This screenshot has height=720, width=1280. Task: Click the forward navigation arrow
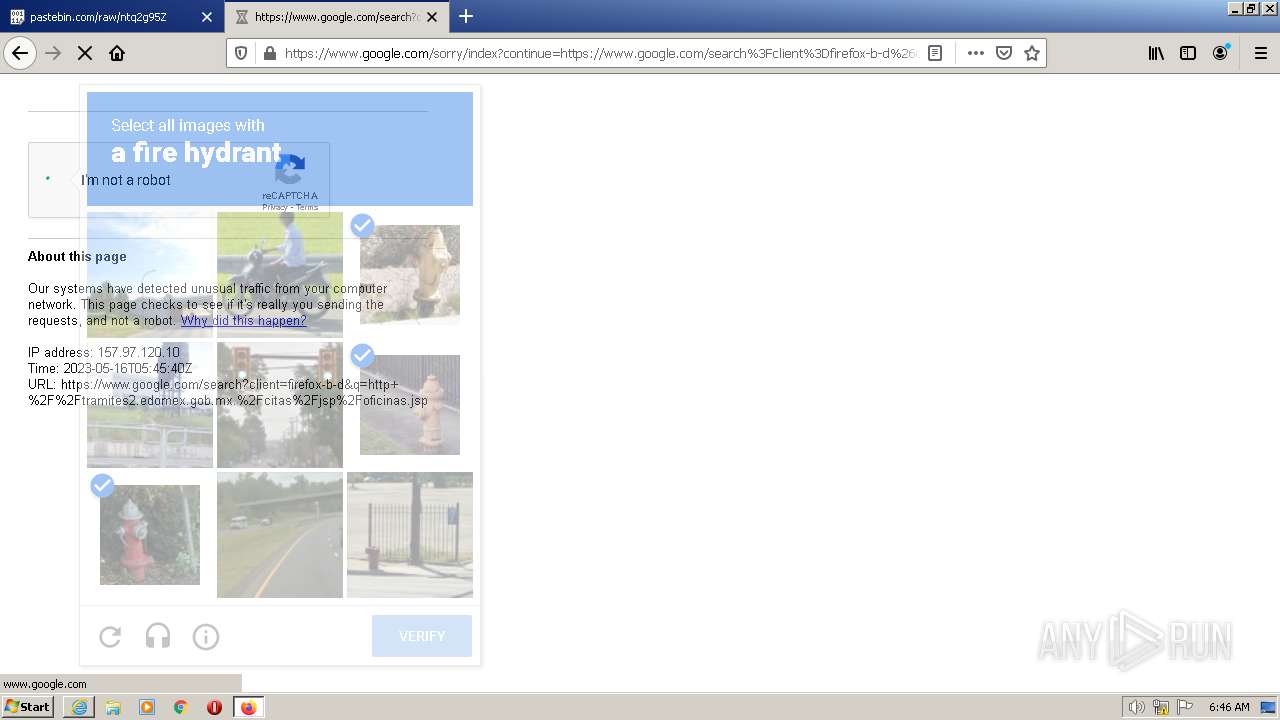click(x=53, y=53)
